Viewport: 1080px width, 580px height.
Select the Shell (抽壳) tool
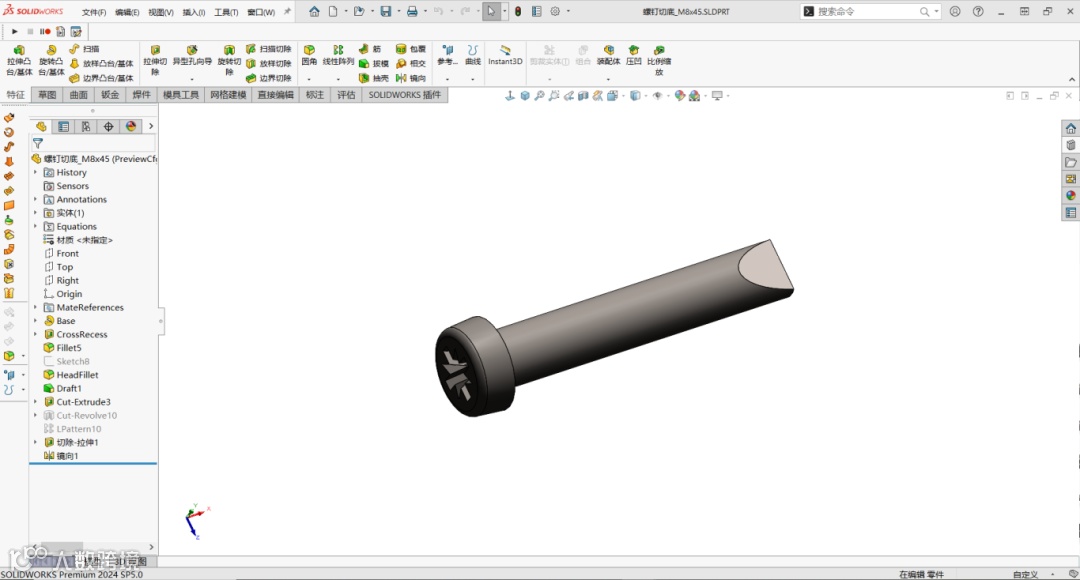click(373, 78)
